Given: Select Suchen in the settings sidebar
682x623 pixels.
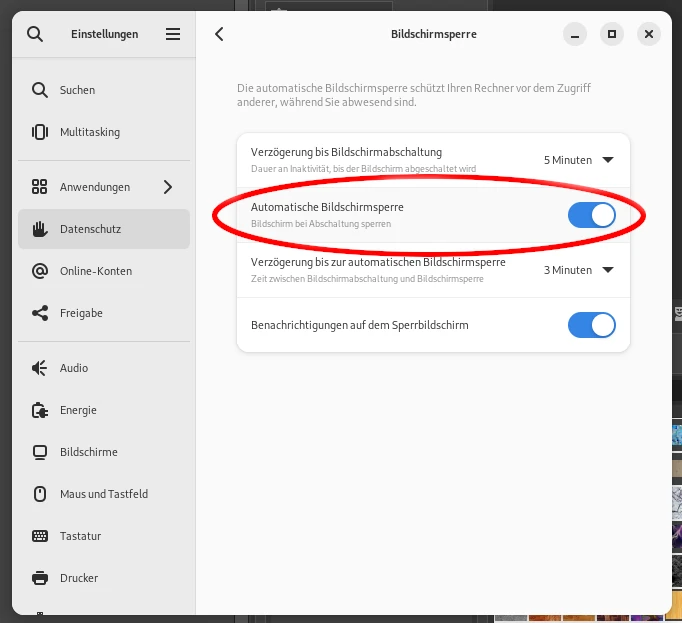Looking at the screenshot, I should click(104, 90).
